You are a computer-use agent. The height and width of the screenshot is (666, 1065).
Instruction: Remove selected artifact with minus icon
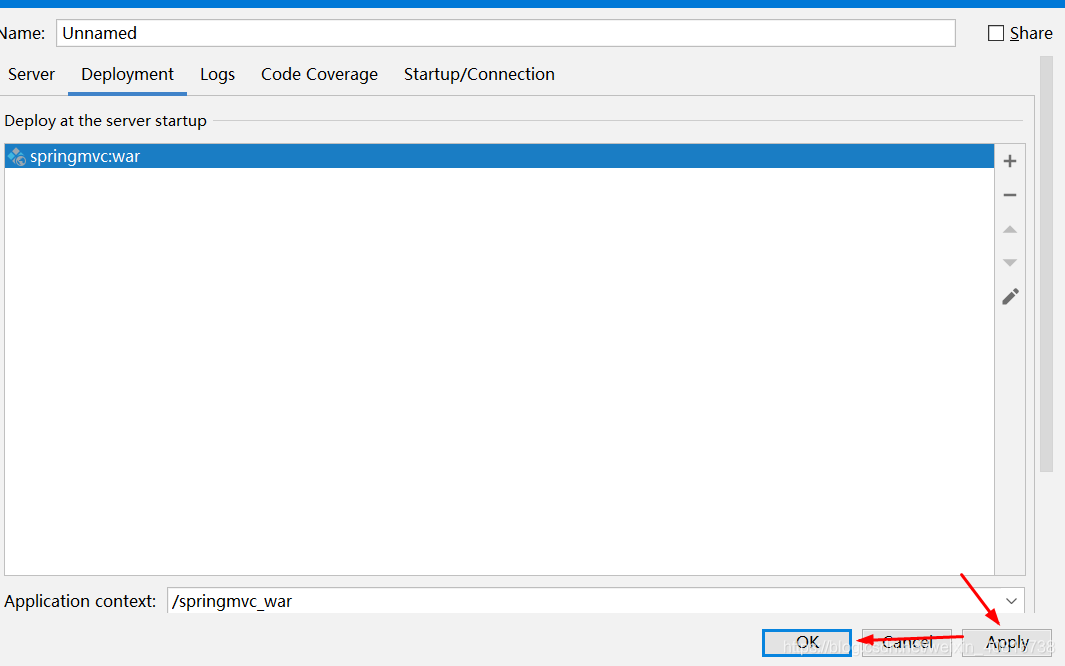click(1010, 196)
